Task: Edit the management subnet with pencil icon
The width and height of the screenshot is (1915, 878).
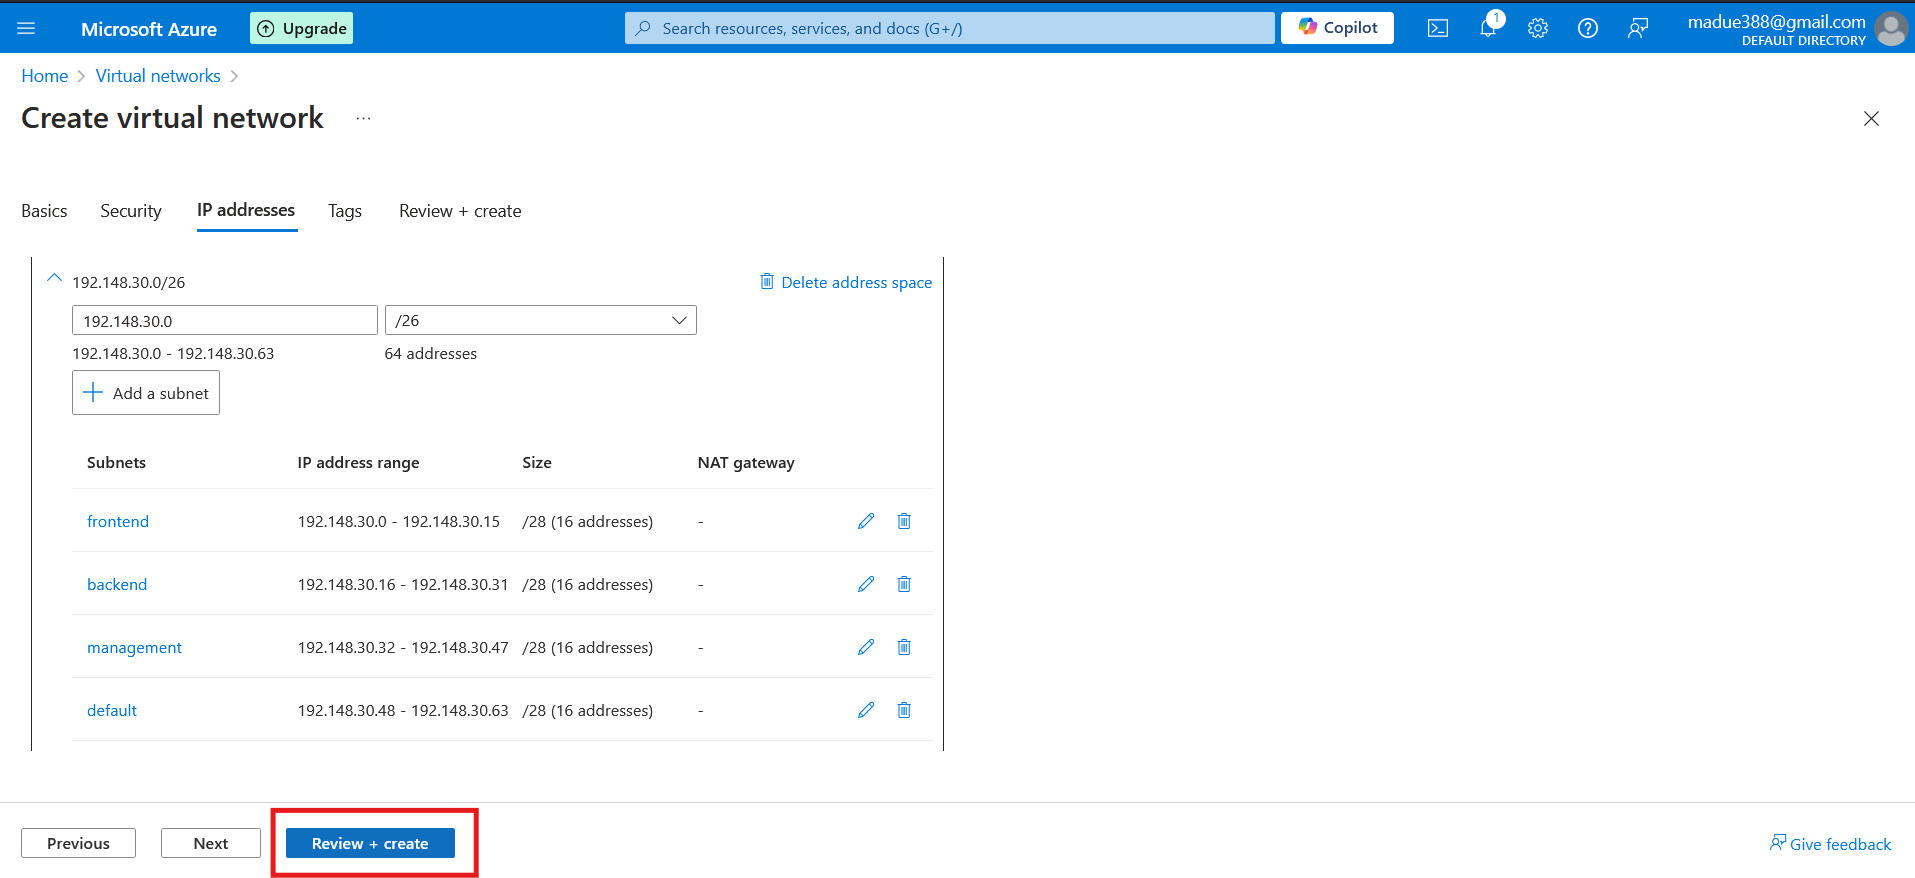Action: tap(866, 647)
